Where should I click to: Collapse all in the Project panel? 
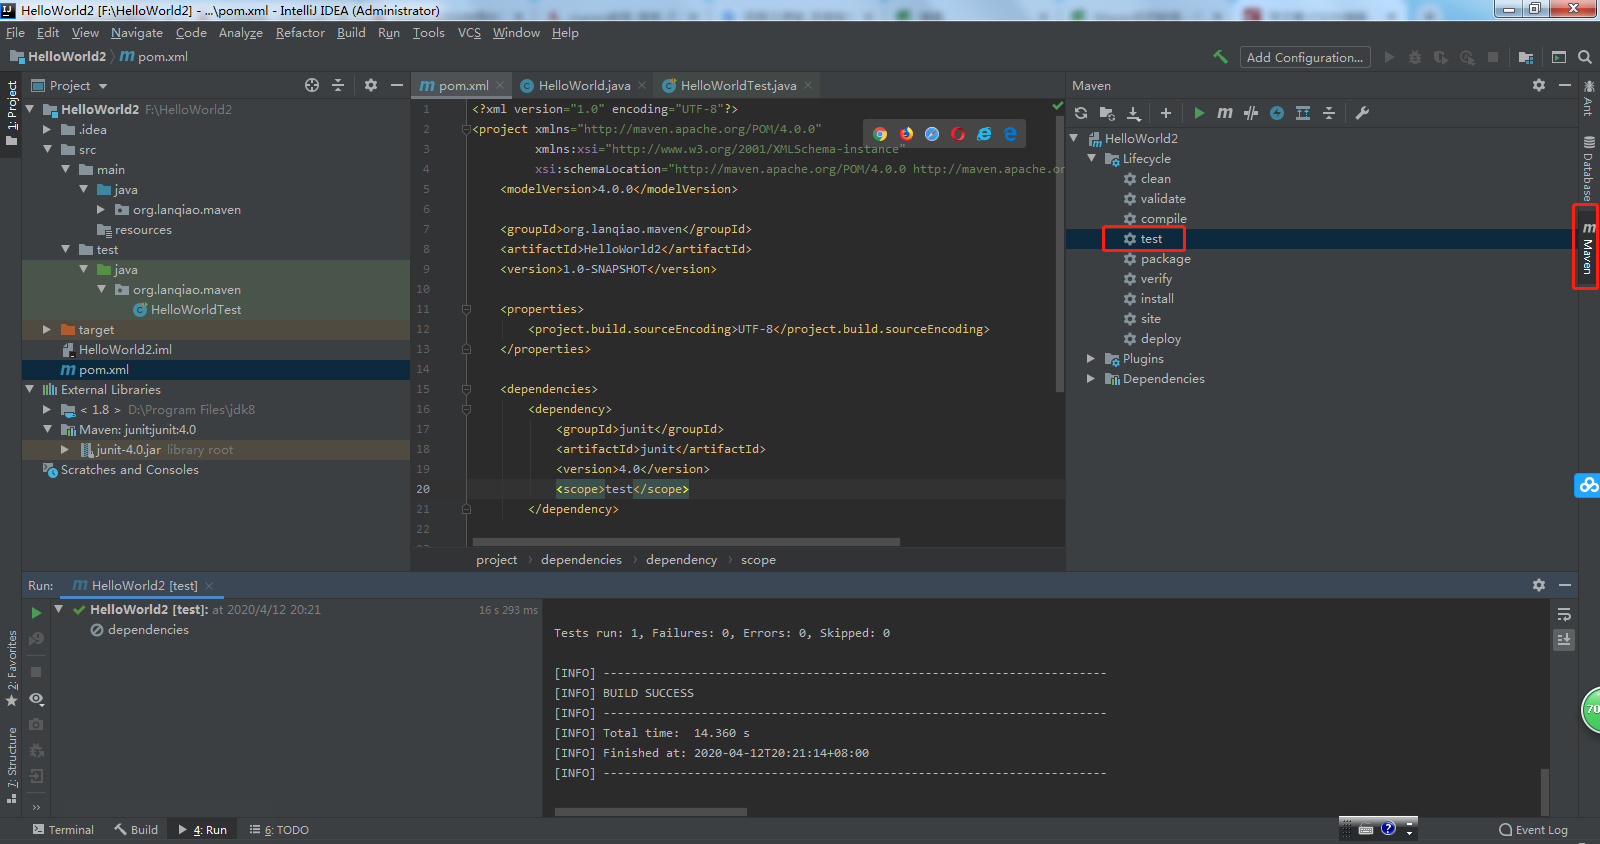pos(338,85)
